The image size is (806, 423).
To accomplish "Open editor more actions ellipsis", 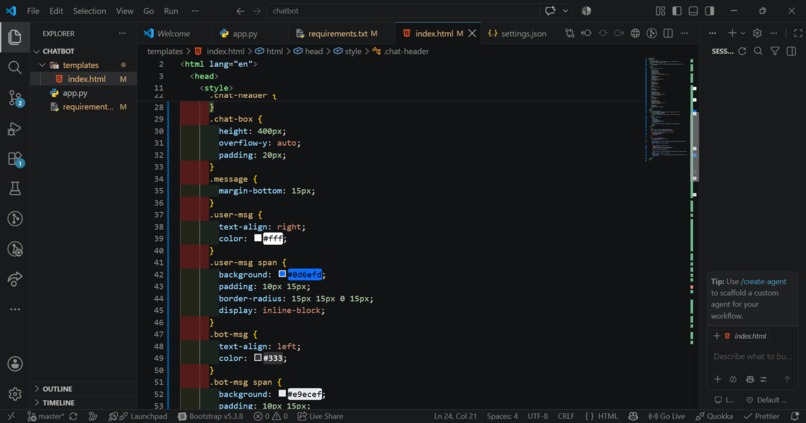I will [x=684, y=33].
